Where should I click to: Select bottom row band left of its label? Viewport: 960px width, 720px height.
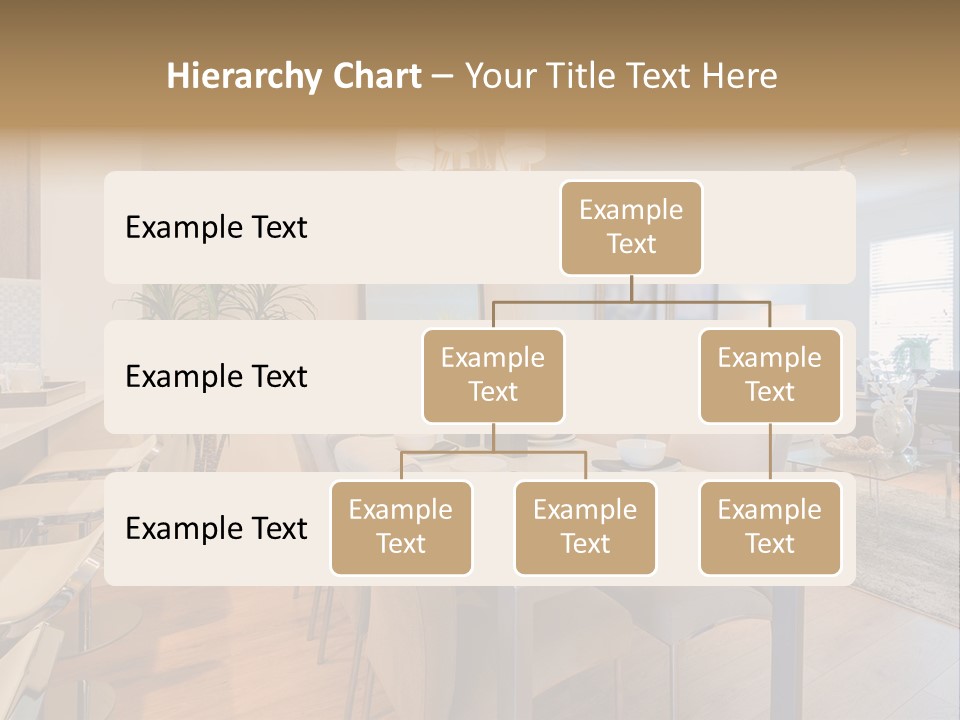pyautogui.click(x=114, y=529)
